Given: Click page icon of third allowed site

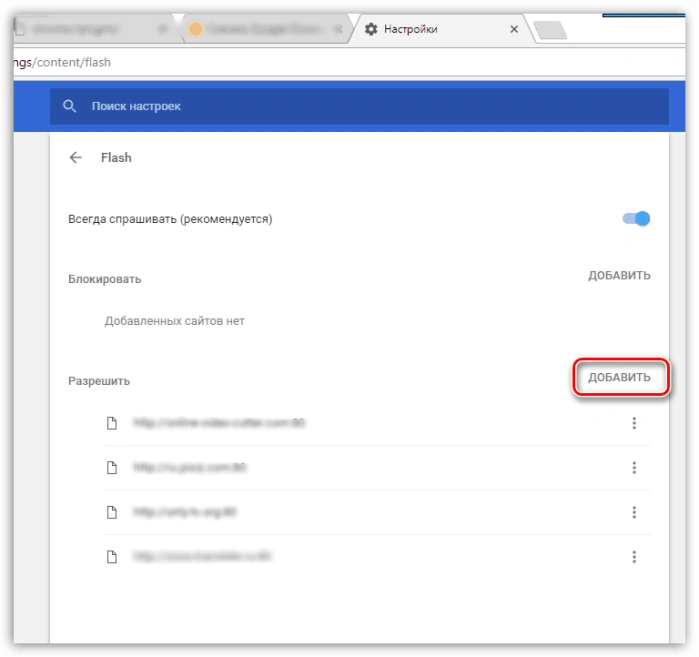Looking at the screenshot, I should click(112, 512).
